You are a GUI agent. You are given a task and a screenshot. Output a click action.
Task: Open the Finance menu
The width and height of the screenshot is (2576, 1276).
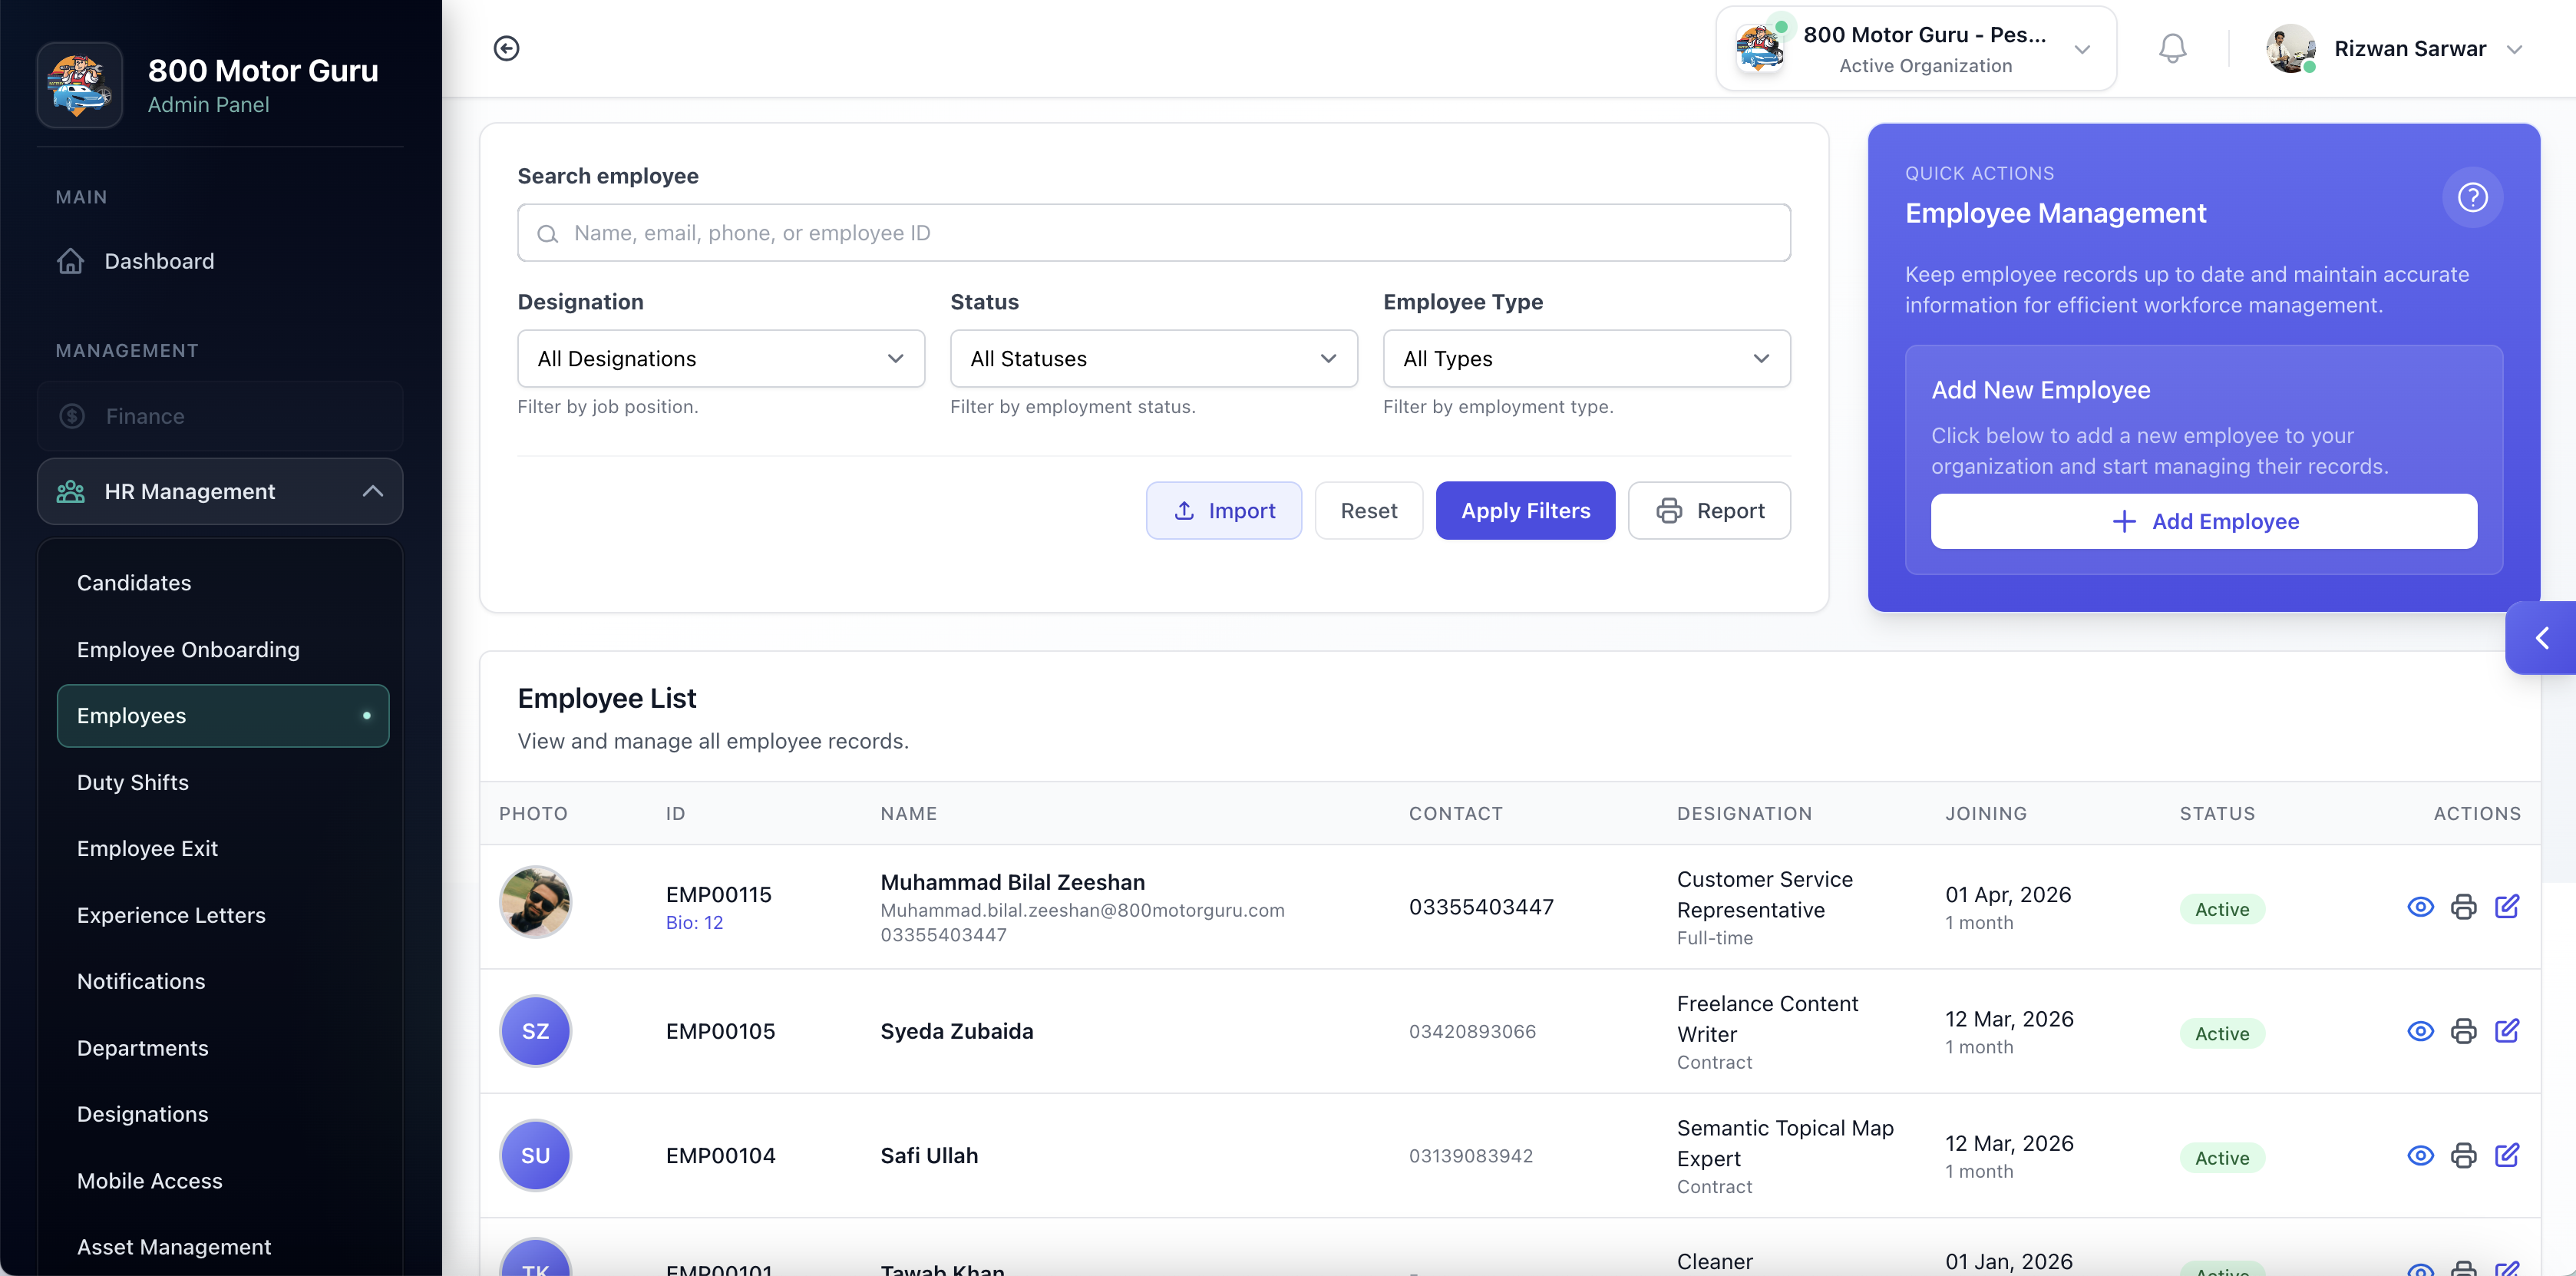(220, 416)
